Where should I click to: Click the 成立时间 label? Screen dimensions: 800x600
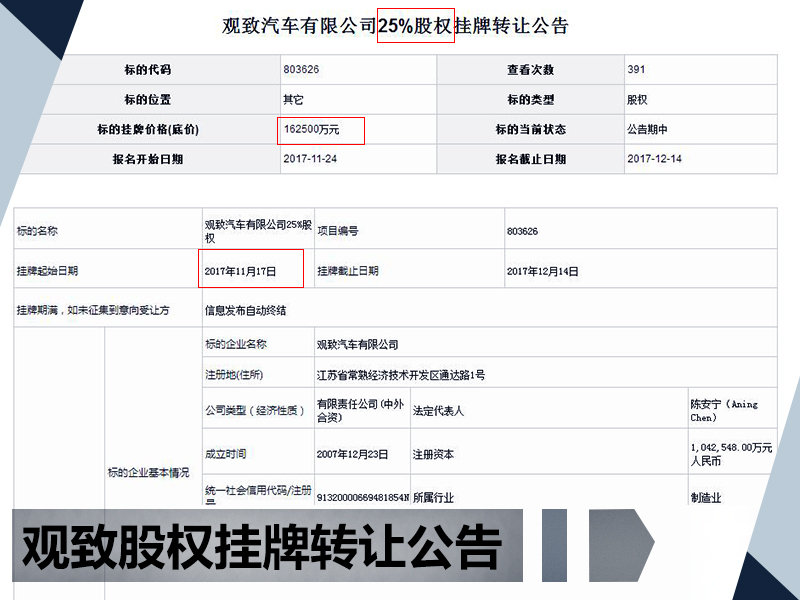[226, 454]
